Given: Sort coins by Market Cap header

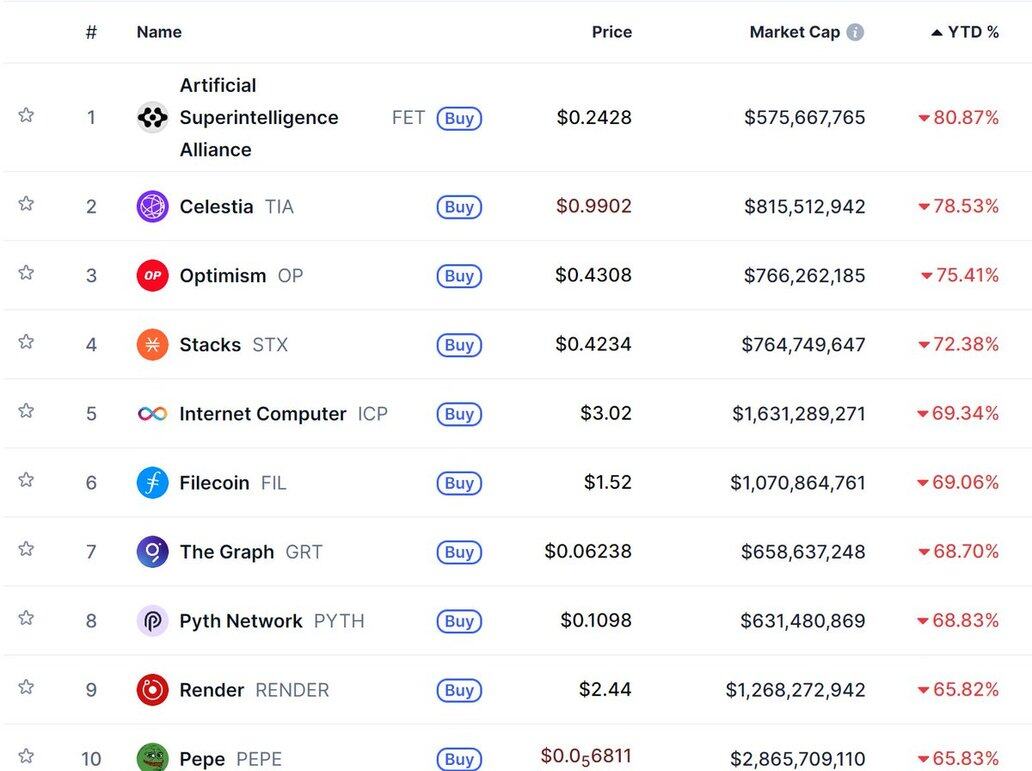Looking at the screenshot, I should tap(794, 32).
